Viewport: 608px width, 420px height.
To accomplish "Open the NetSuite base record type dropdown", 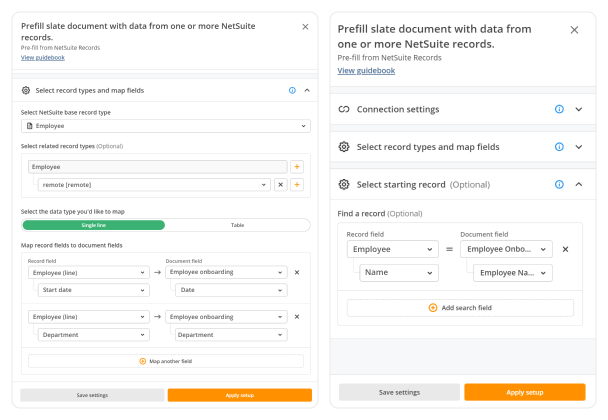I will pyautogui.click(x=166, y=126).
